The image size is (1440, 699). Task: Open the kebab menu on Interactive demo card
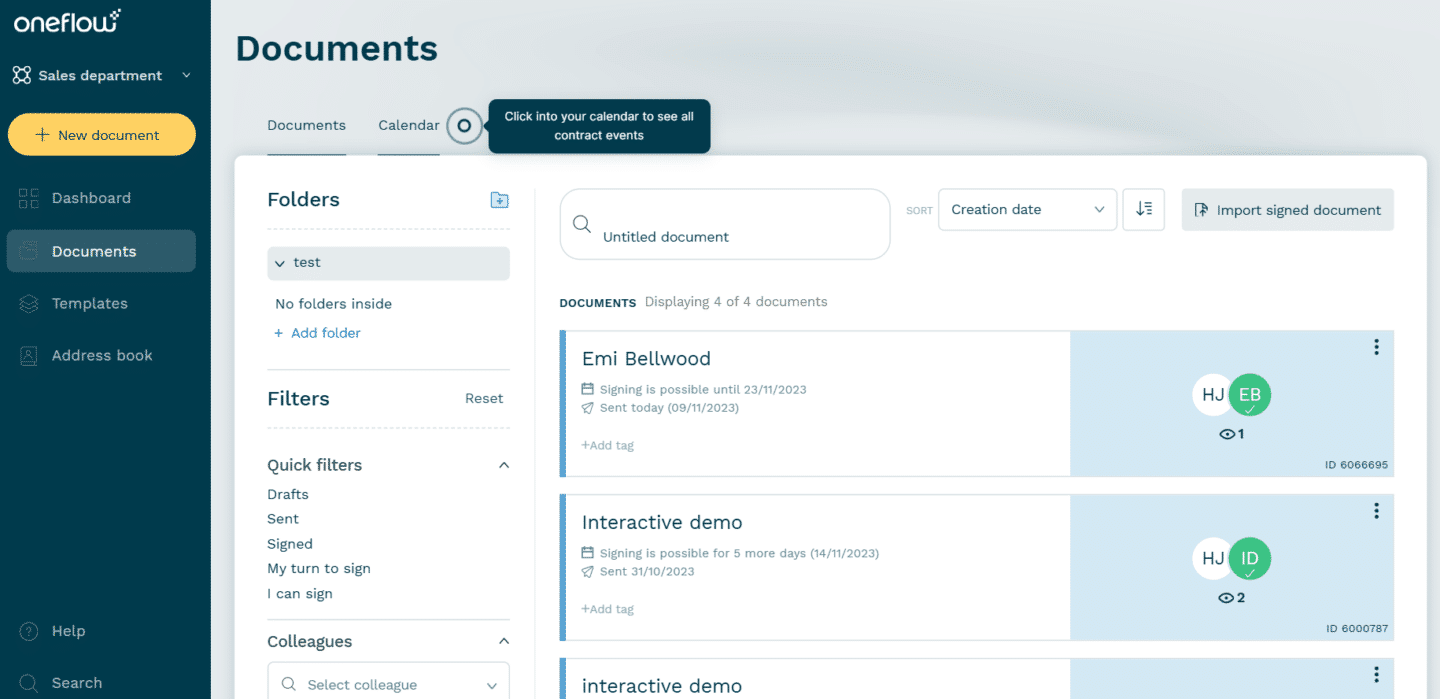tap(1376, 510)
